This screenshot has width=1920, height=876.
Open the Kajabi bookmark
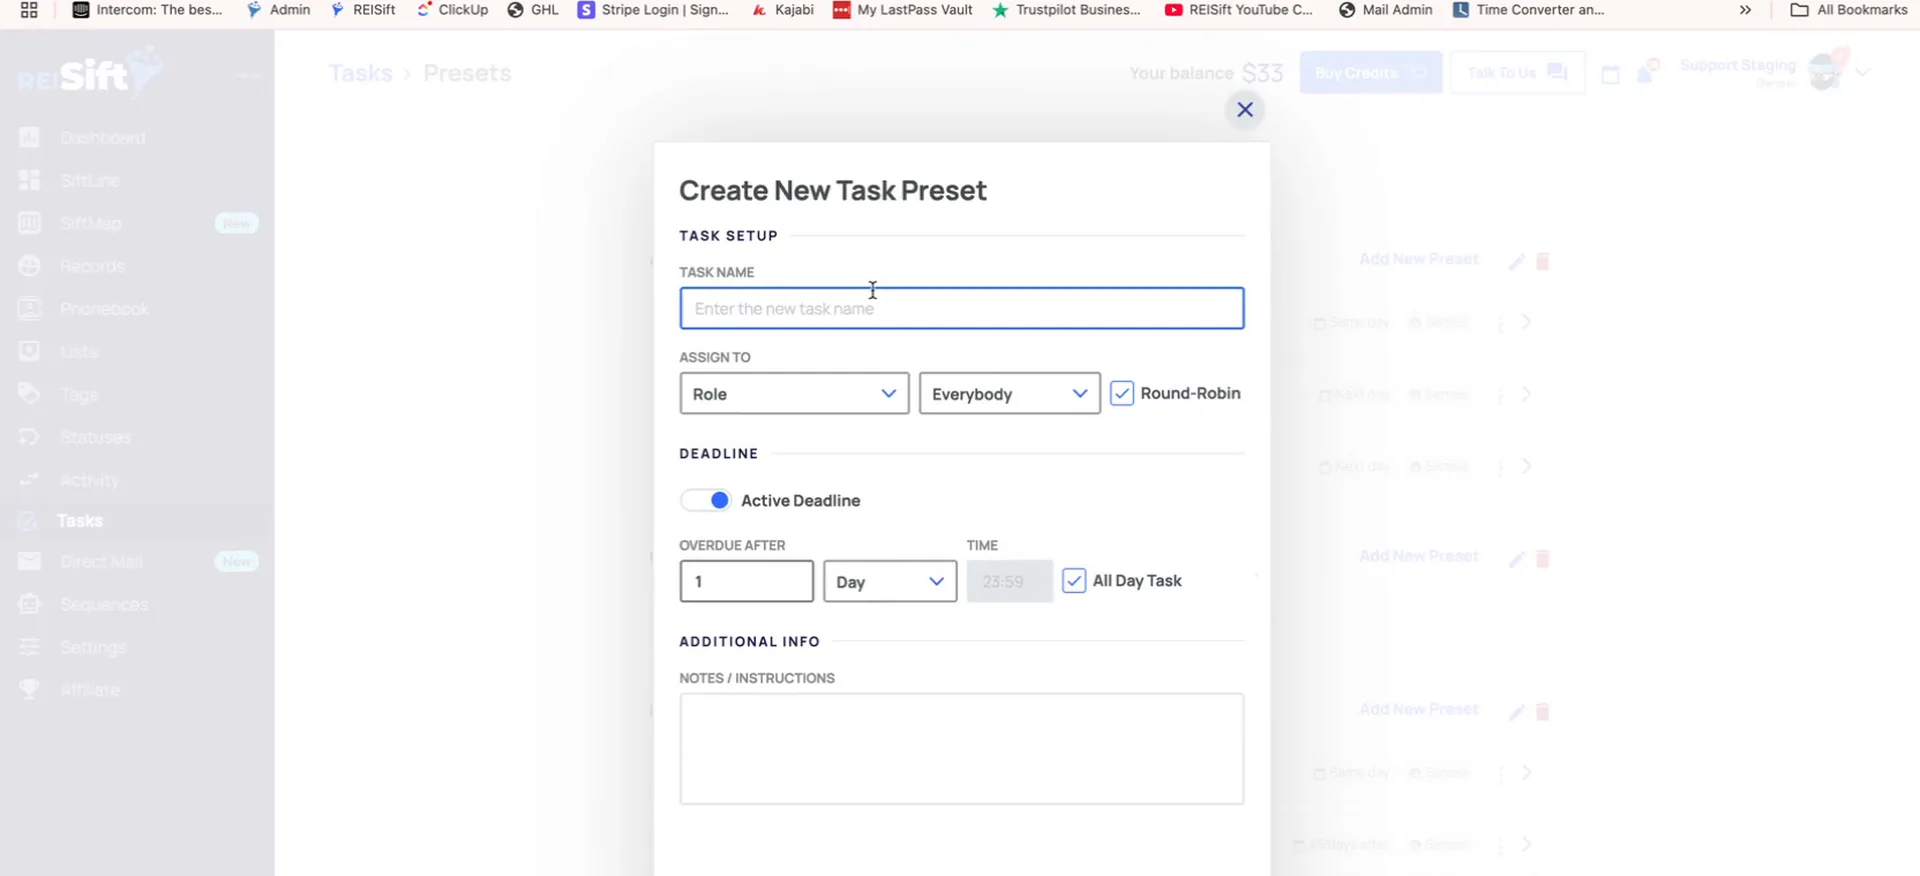click(x=783, y=10)
